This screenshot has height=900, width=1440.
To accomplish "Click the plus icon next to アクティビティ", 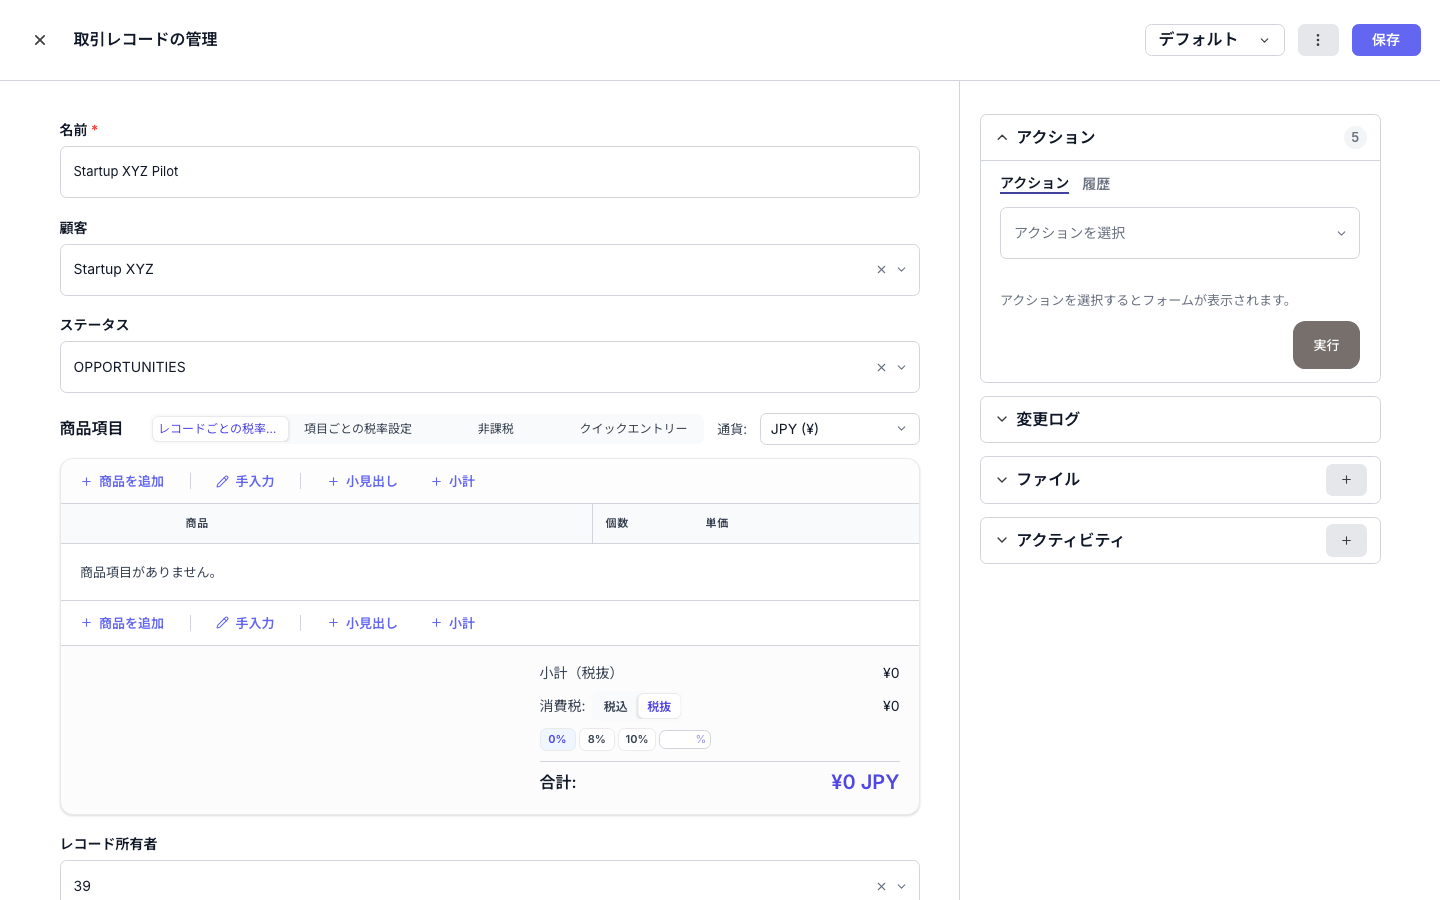I will coord(1346,540).
